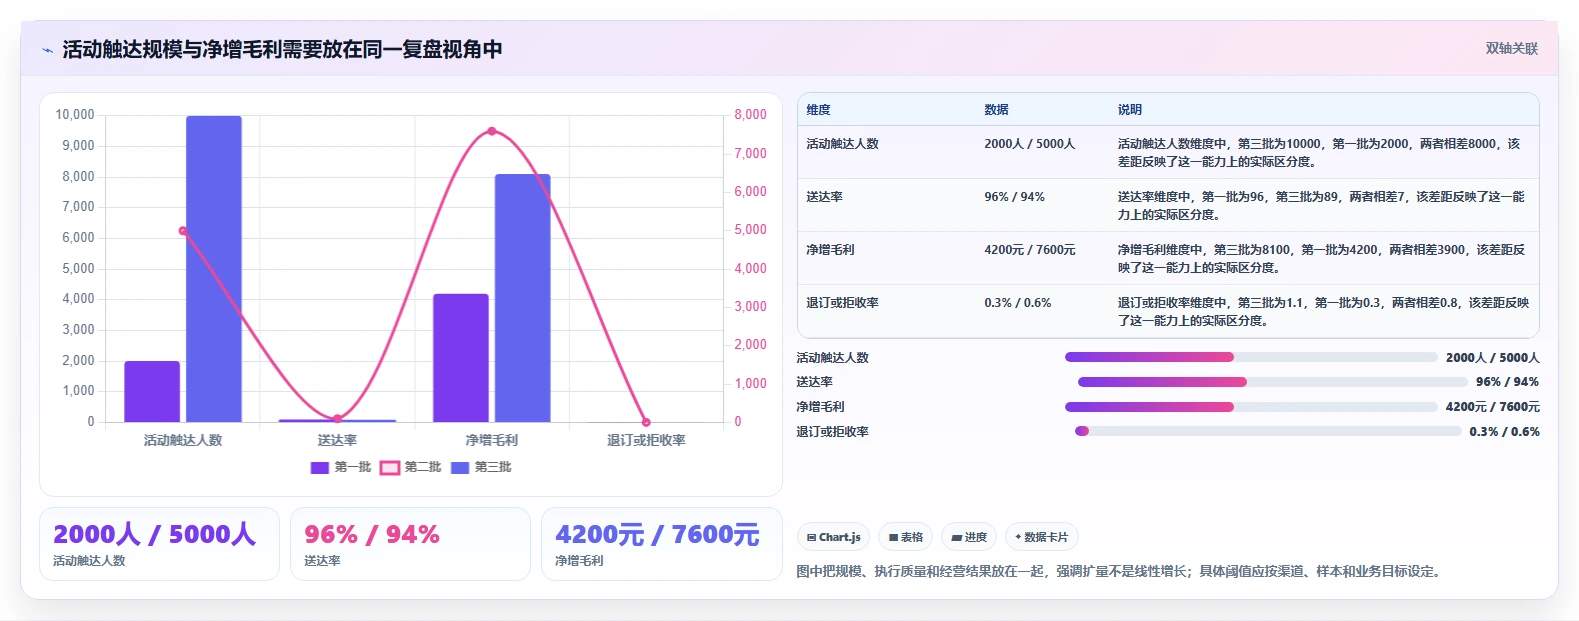The height and width of the screenshot is (621, 1579).
Task: Select the 送达率 progress bar
Action: [1272, 382]
